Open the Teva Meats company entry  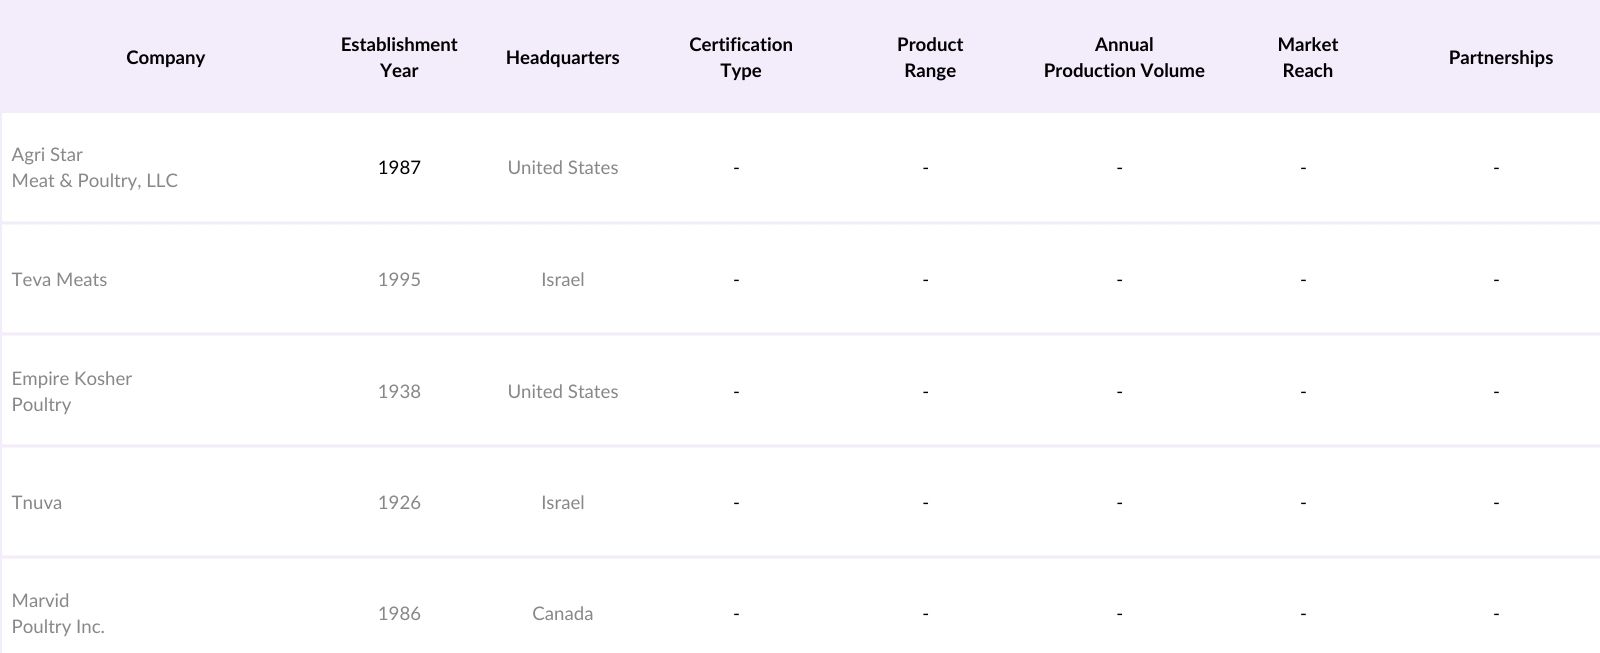coord(59,279)
